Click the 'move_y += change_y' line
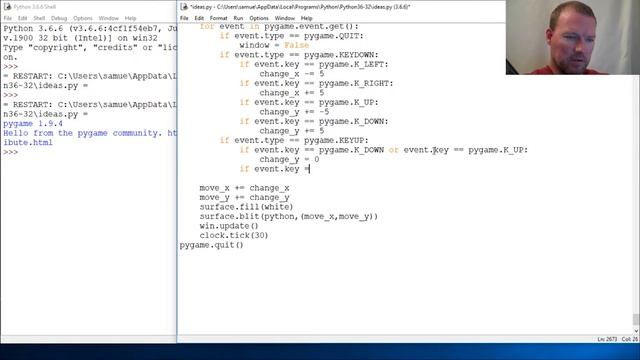640x360 pixels. (244, 198)
